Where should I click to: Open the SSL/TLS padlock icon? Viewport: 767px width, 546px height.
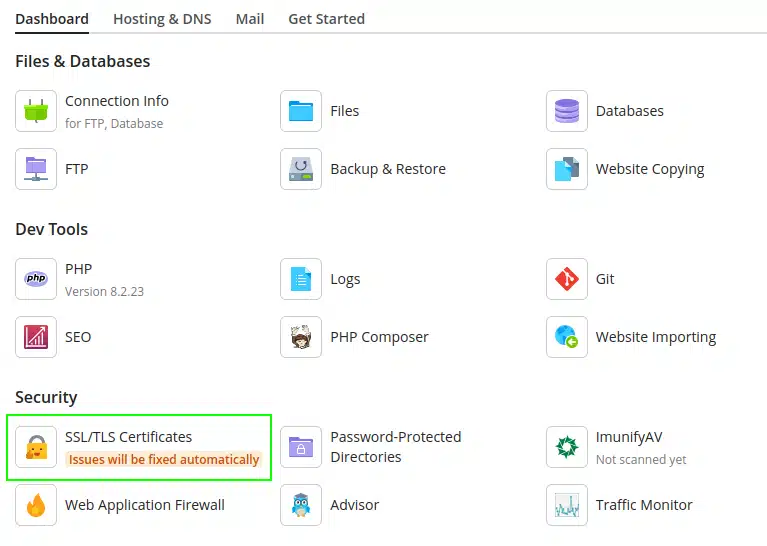click(x=36, y=447)
